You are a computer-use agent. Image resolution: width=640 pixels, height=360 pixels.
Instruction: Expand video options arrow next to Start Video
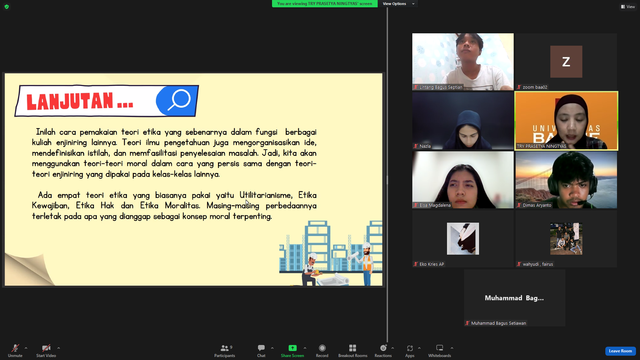point(58,348)
